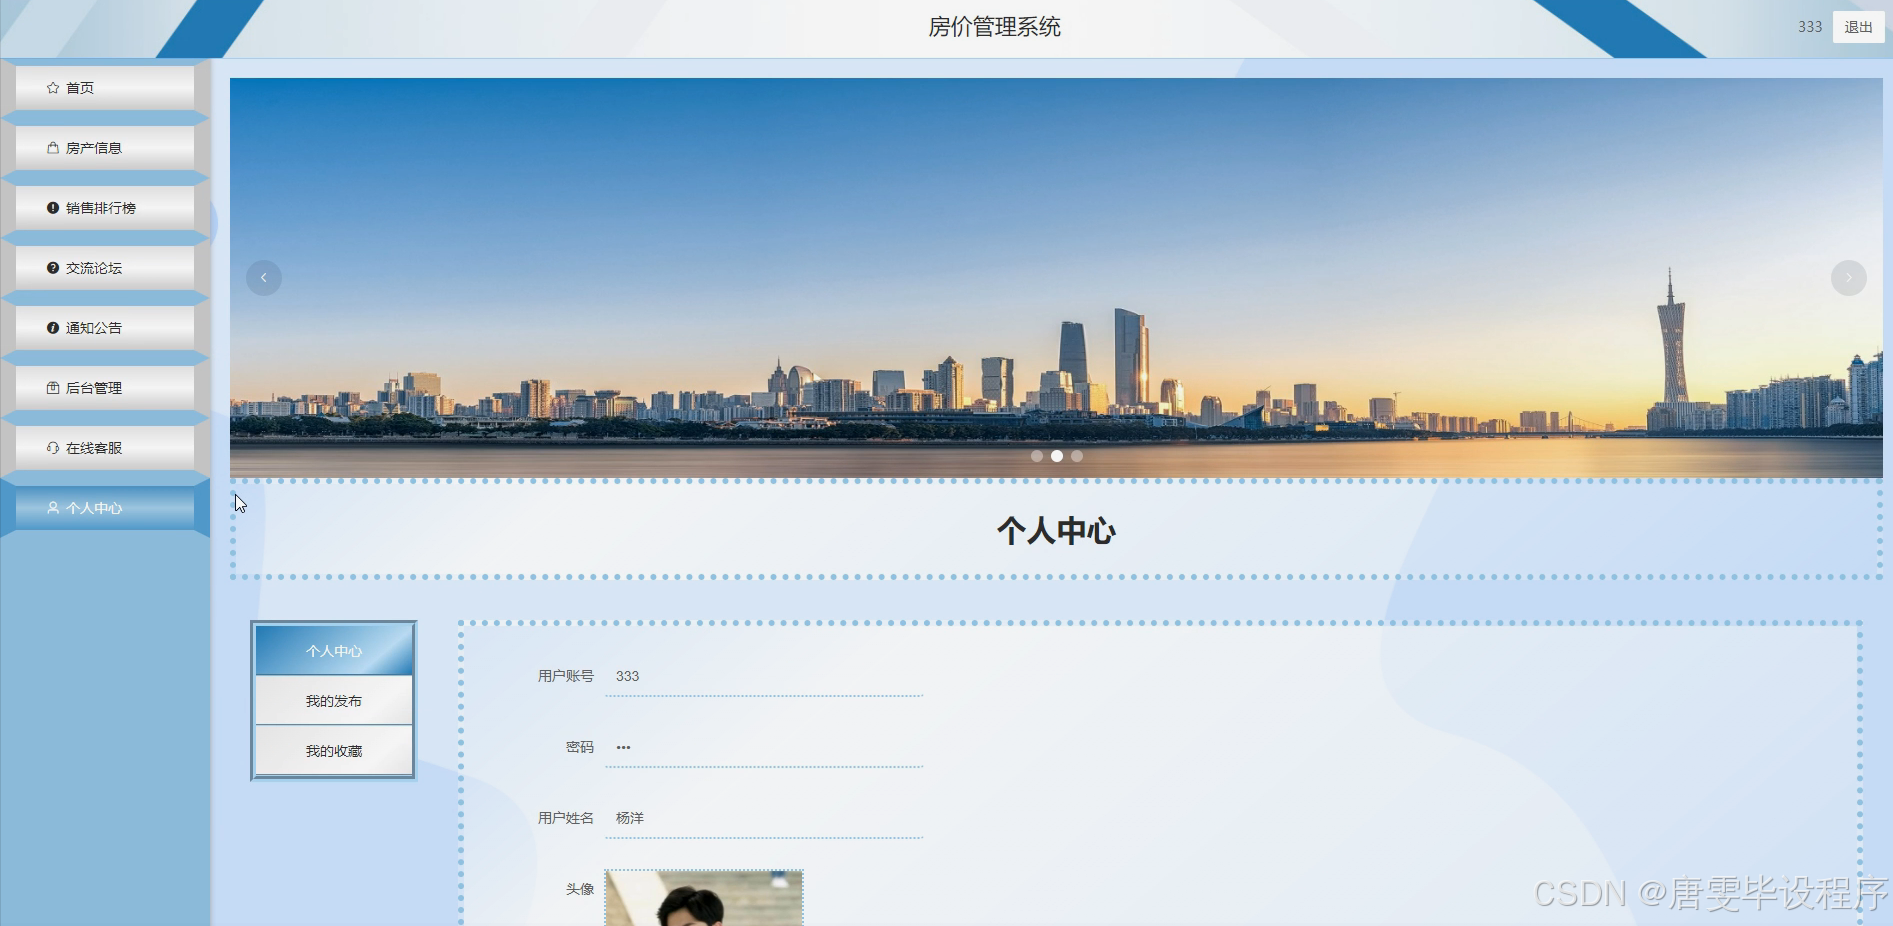Viewport: 1893px width, 926px height.
Task: Click the 头像 avatar image
Action: click(704, 898)
